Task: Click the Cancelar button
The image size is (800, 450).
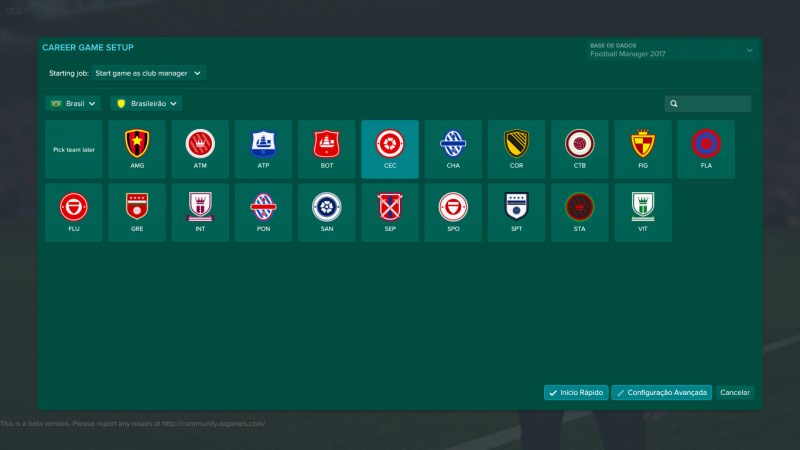Action: click(x=735, y=392)
